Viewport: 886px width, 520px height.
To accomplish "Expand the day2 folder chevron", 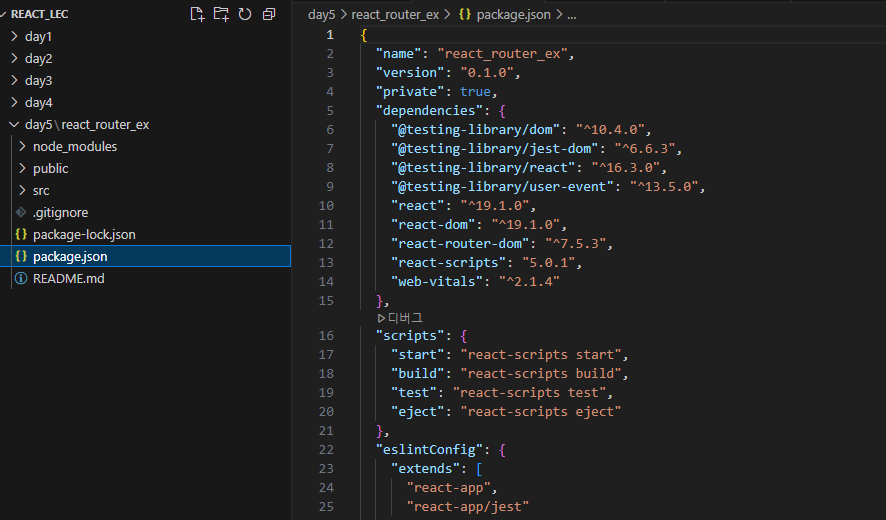I will coord(15,58).
